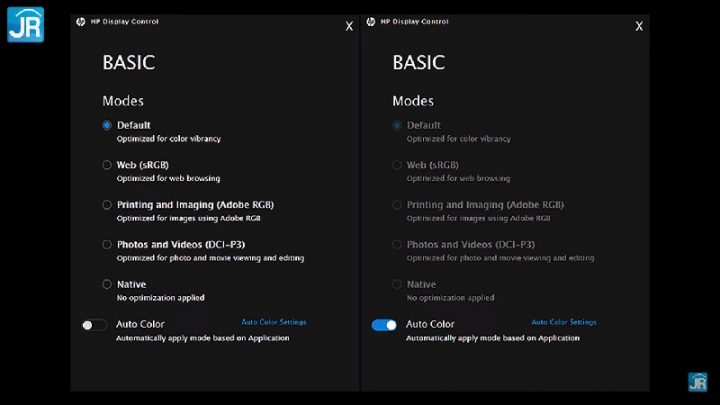Click the greyed-out Native radio in right window
Image resolution: width=720 pixels, height=405 pixels.
click(397, 284)
